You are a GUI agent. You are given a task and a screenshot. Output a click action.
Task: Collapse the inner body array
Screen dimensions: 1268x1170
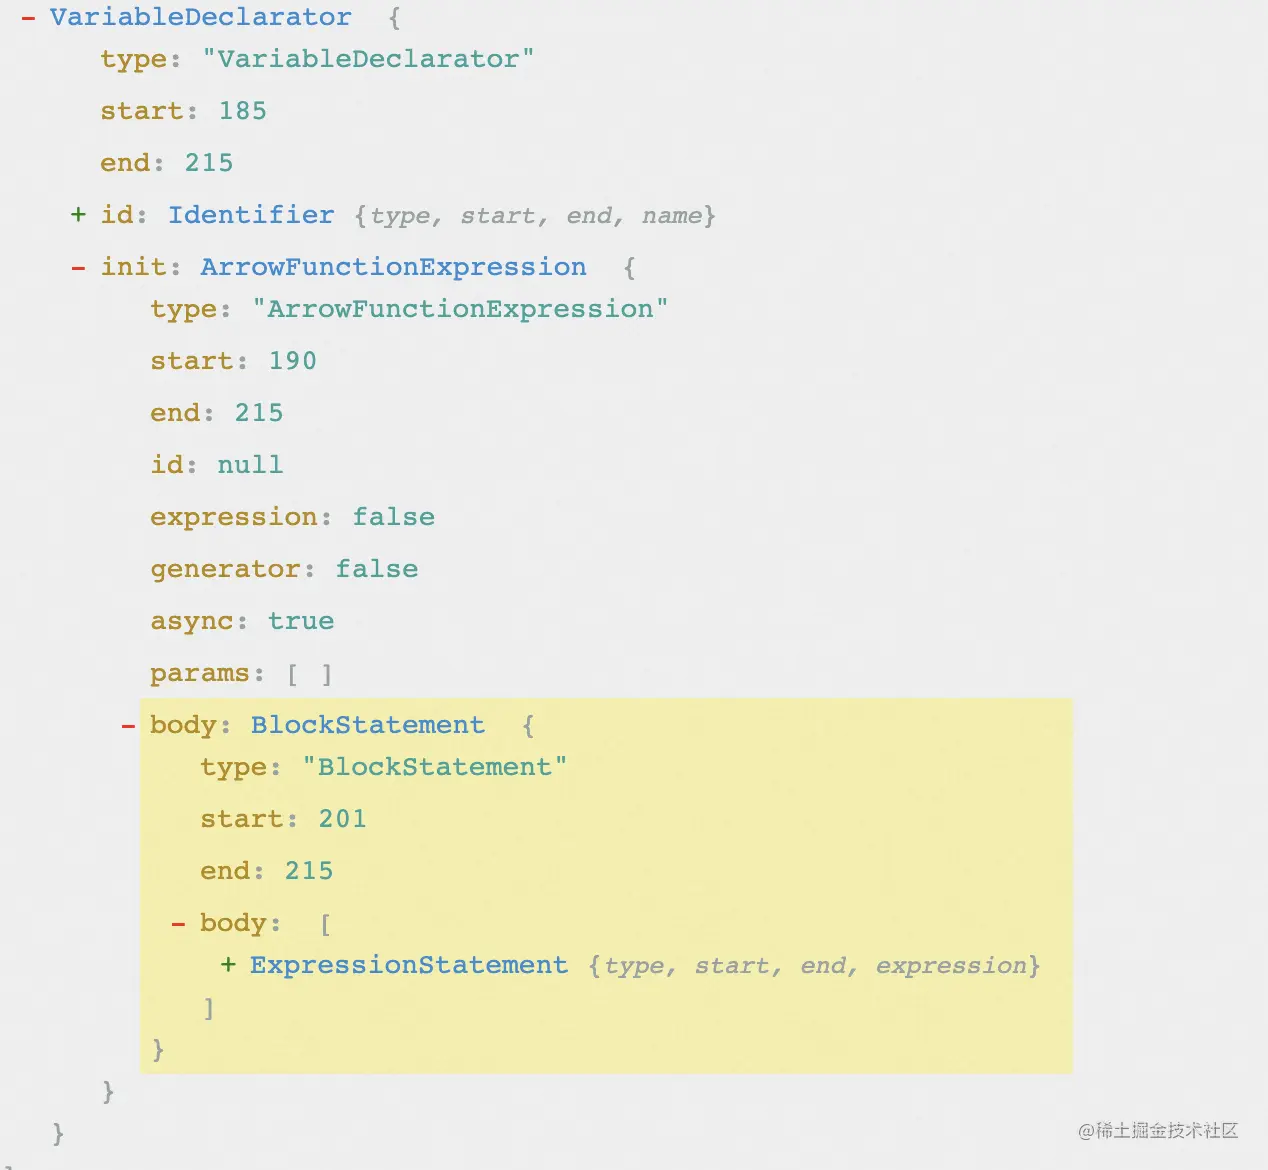click(178, 923)
